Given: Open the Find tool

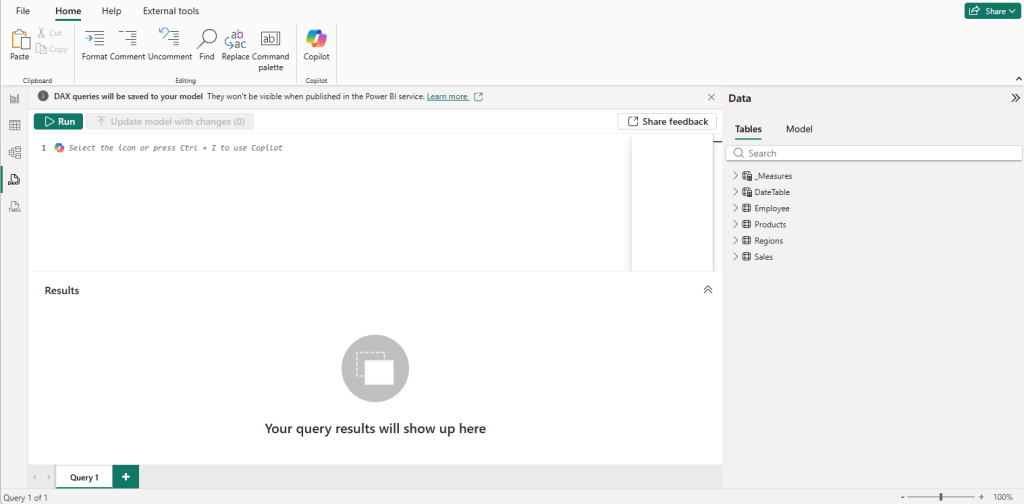Looking at the screenshot, I should (x=207, y=44).
